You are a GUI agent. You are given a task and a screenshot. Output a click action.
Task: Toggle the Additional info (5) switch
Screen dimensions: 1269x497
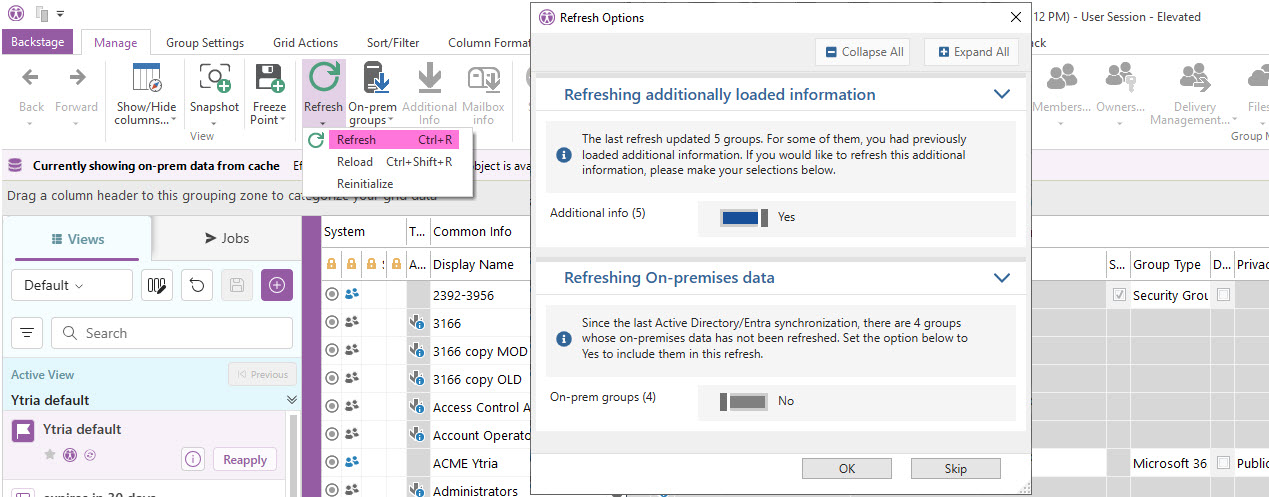click(744, 217)
